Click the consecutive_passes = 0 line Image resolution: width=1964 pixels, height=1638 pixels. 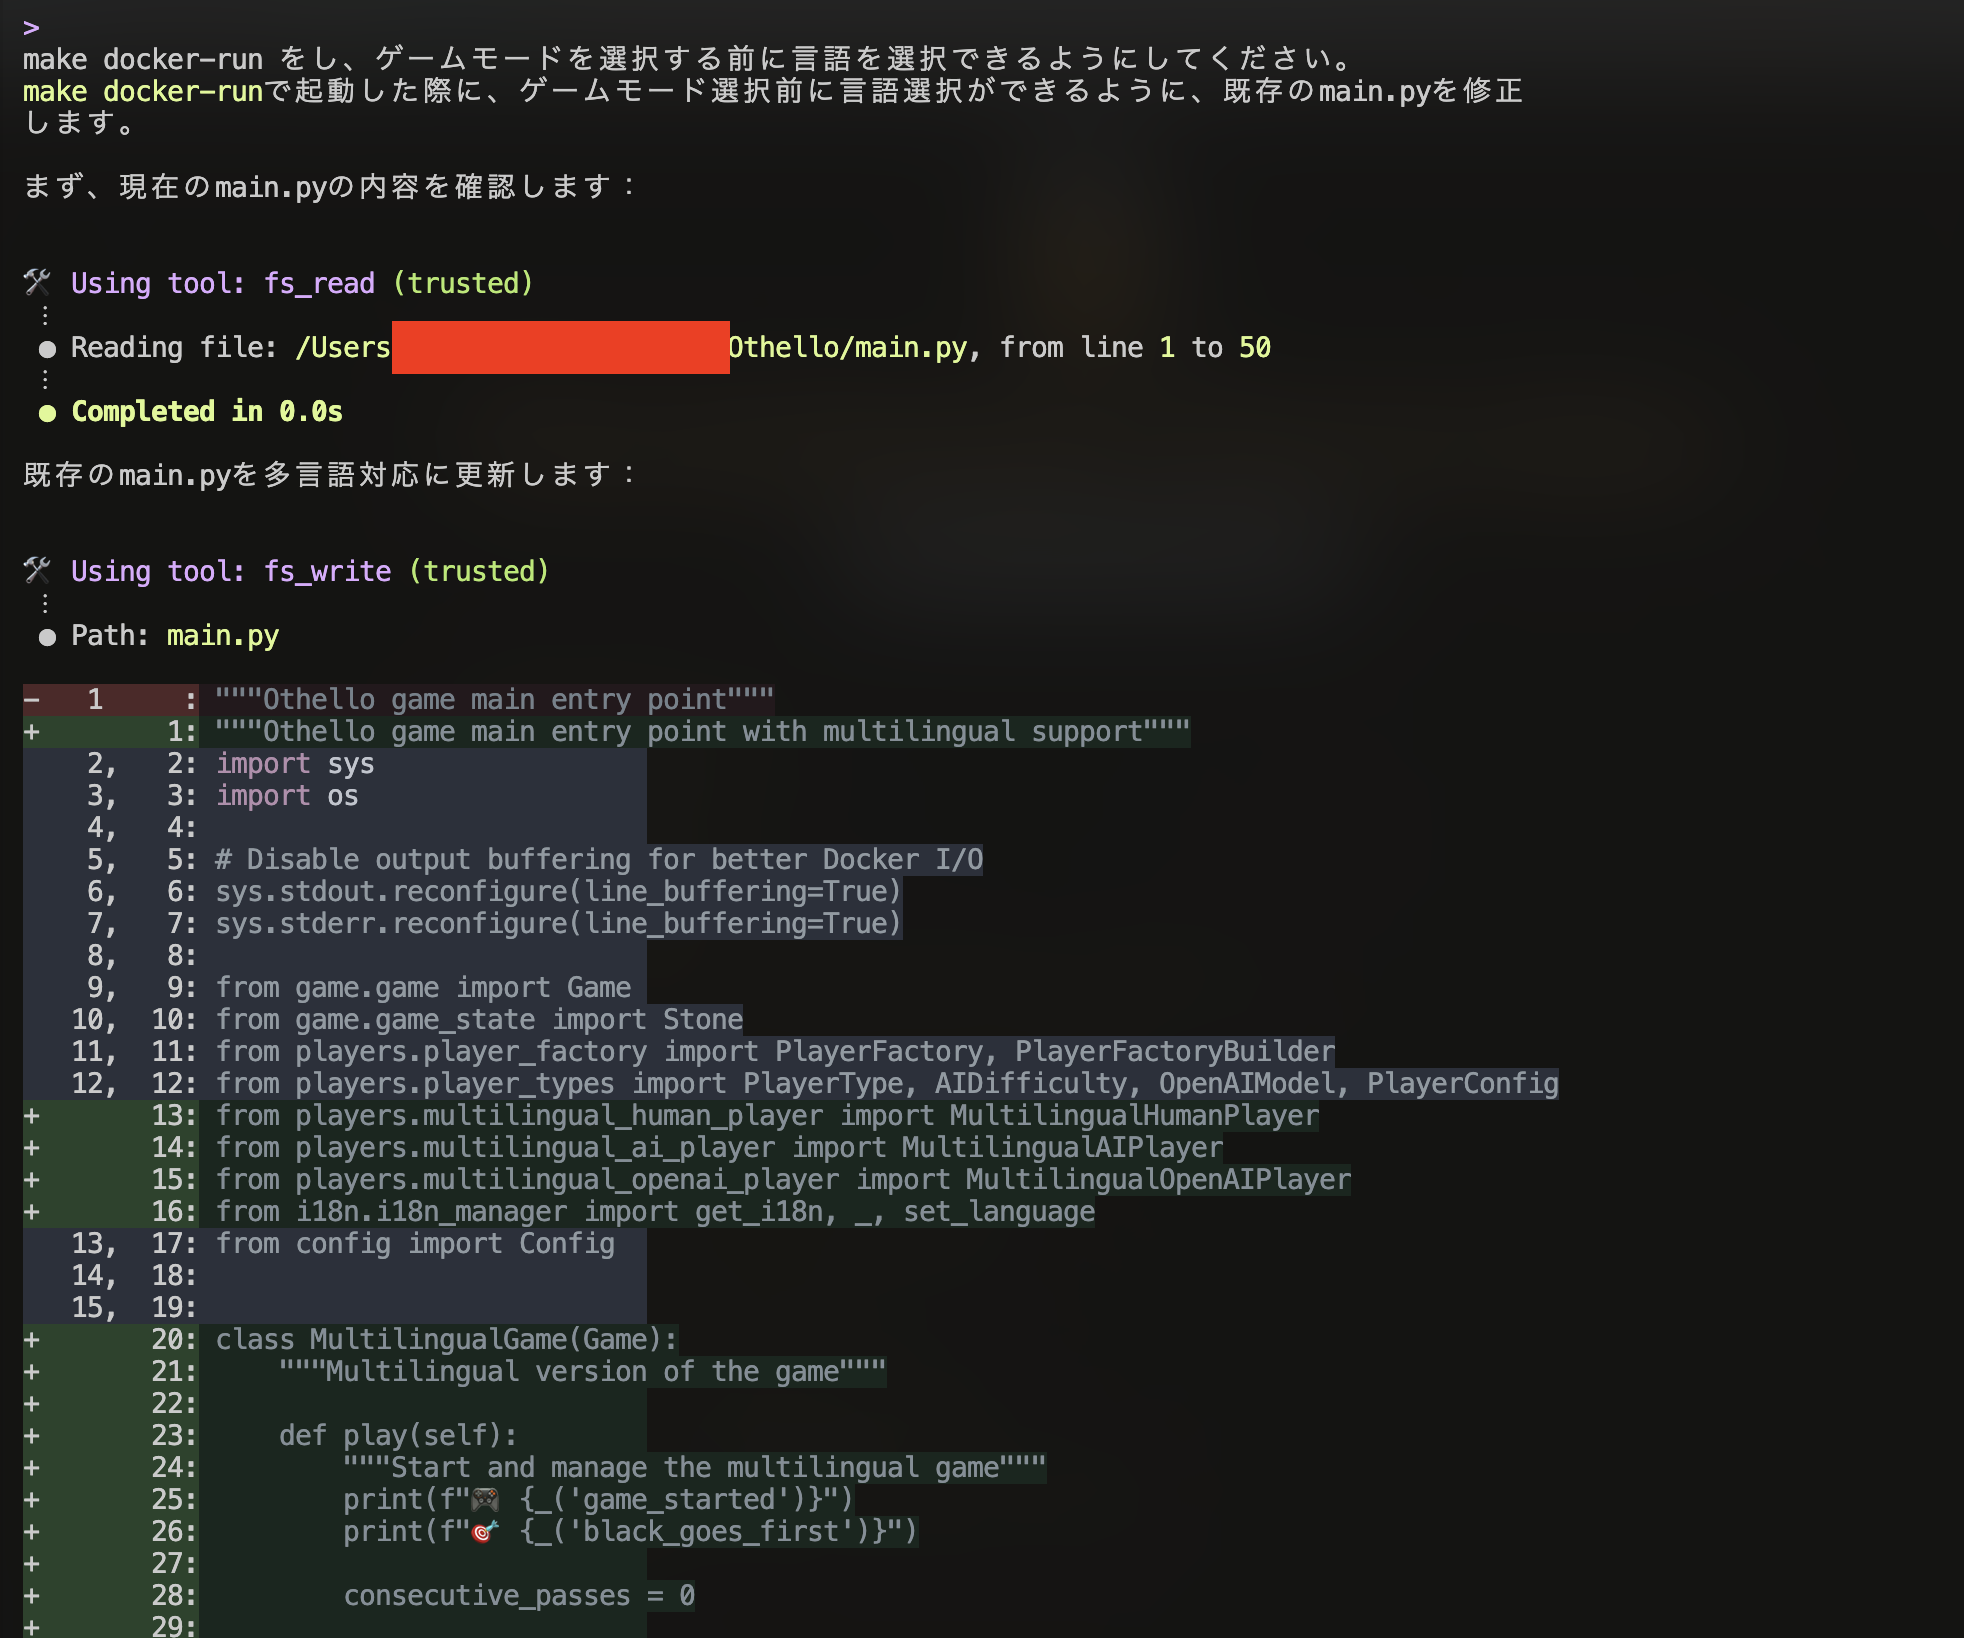pos(519,1595)
